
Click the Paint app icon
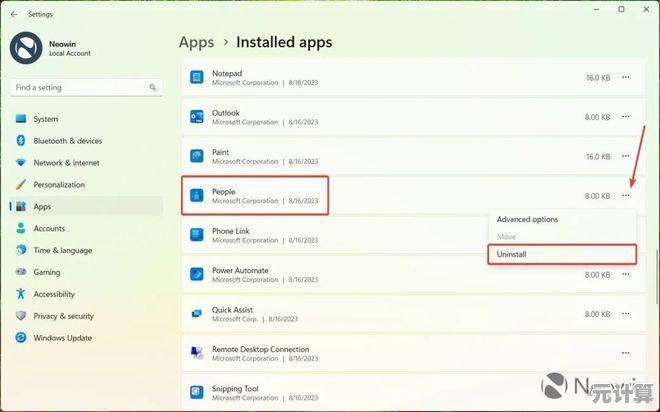click(x=197, y=156)
